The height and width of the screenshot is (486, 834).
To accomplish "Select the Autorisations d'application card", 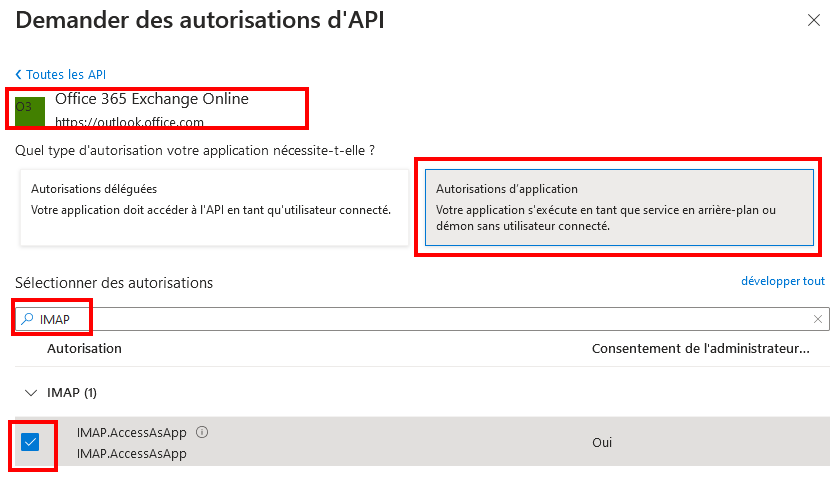I will click(619, 207).
